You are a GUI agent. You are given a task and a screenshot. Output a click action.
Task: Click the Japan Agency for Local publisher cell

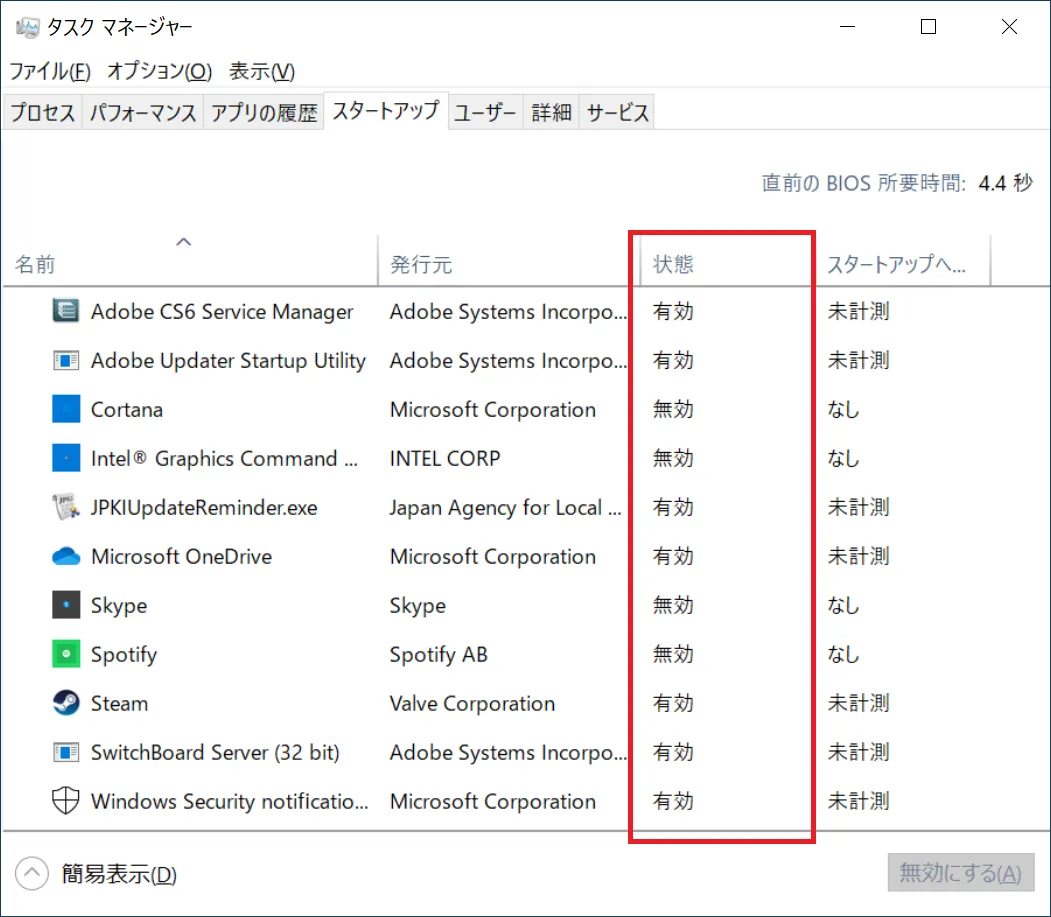pyautogui.click(x=506, y=508)
